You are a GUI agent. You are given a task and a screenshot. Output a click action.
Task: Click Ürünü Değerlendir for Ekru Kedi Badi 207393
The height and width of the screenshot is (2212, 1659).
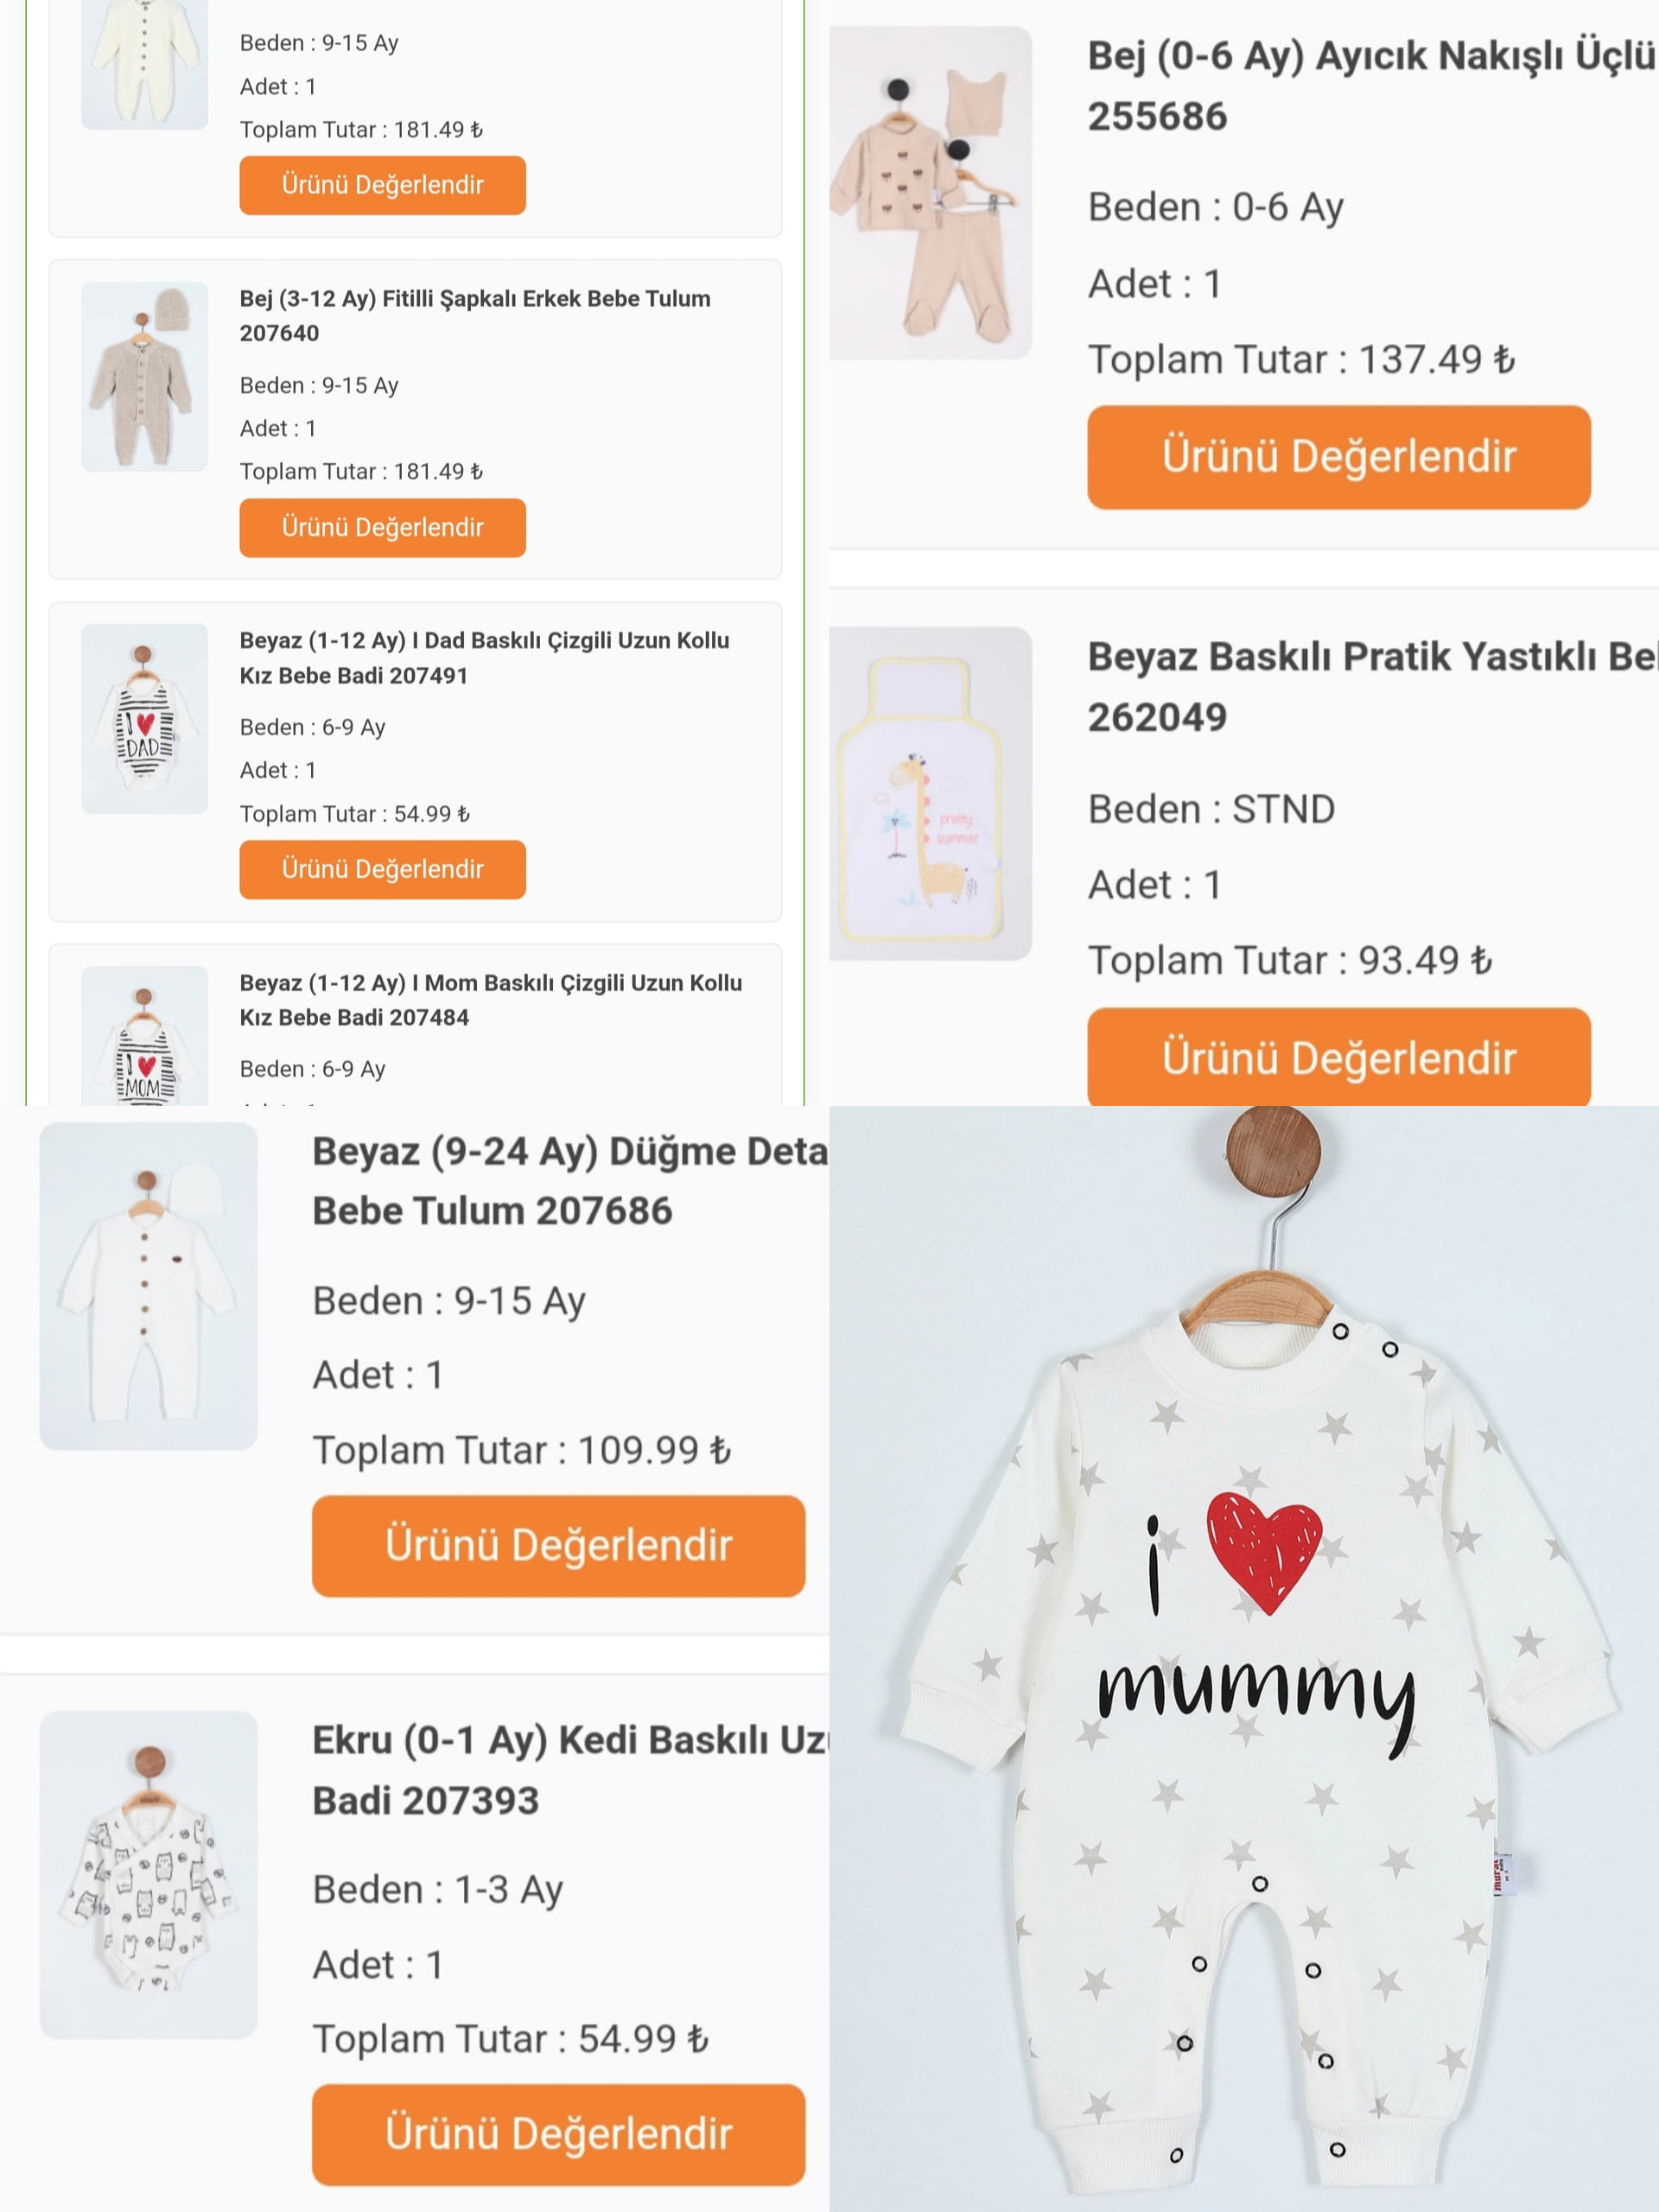coord(558,2134)
